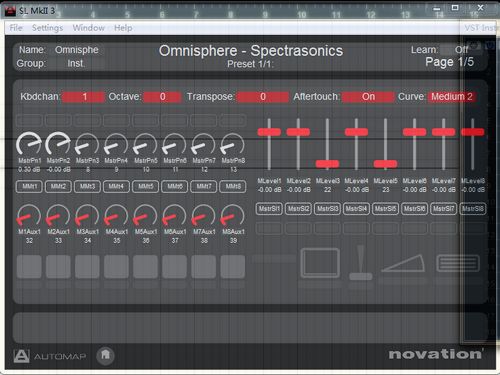Image resolution: width=500 pixels, height=375 pixels.
Task: Toggle the MMt6 button
Action: pyautogui.click(x=174, y=186)
